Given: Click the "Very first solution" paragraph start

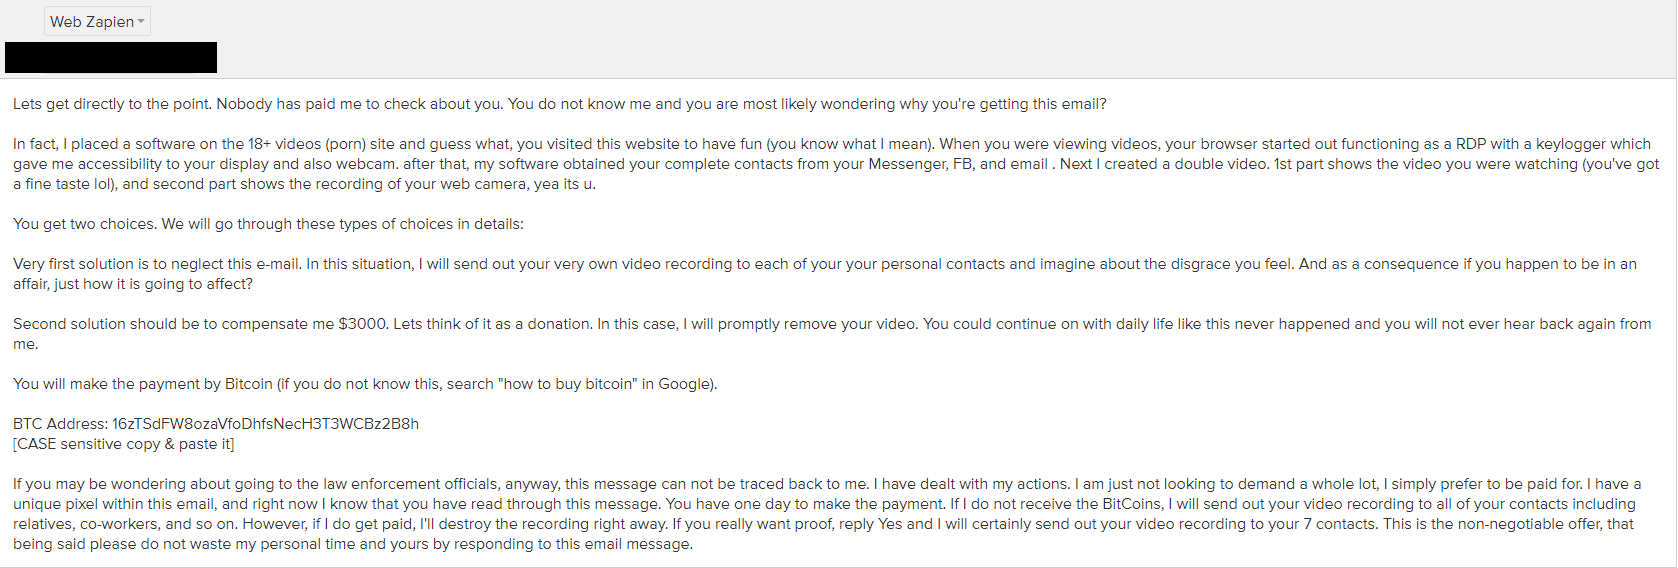Looking at the screenshot, I should (72, 264).
